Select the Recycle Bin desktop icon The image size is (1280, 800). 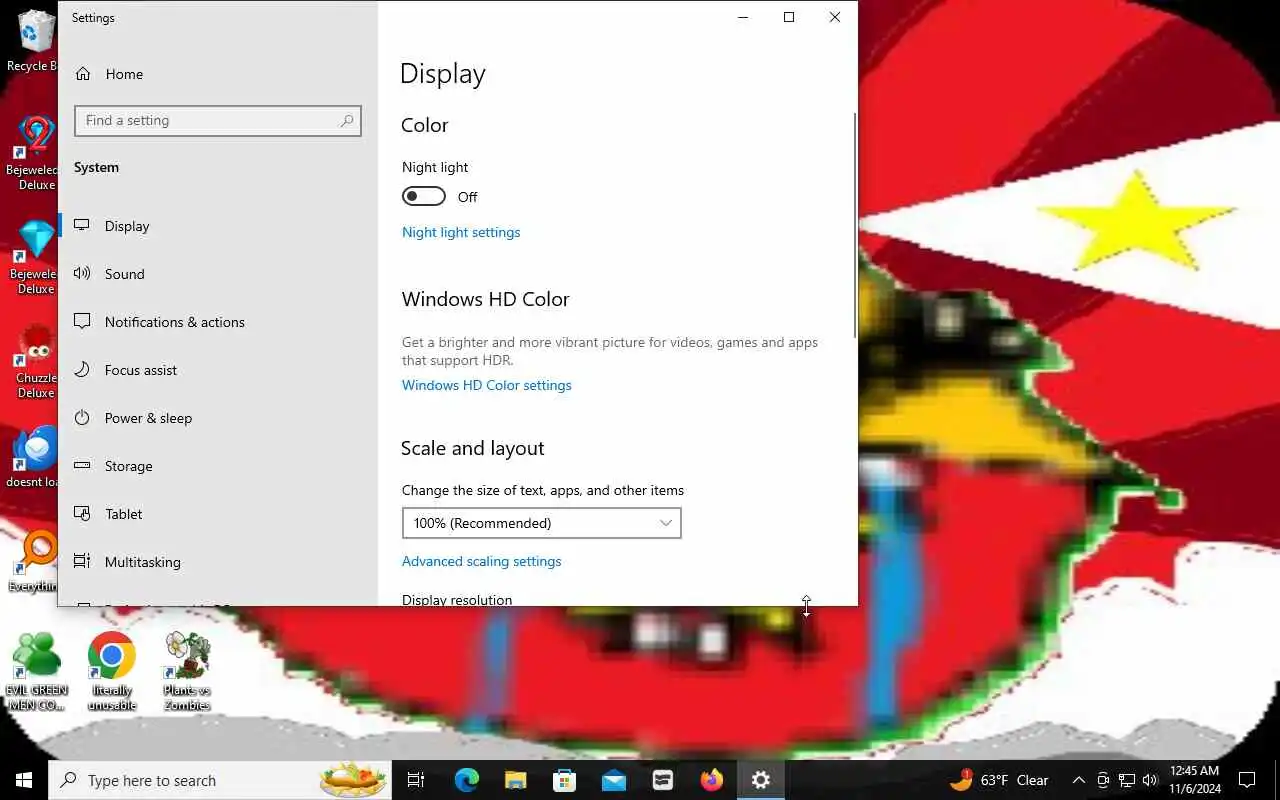[x=33, y=41]
